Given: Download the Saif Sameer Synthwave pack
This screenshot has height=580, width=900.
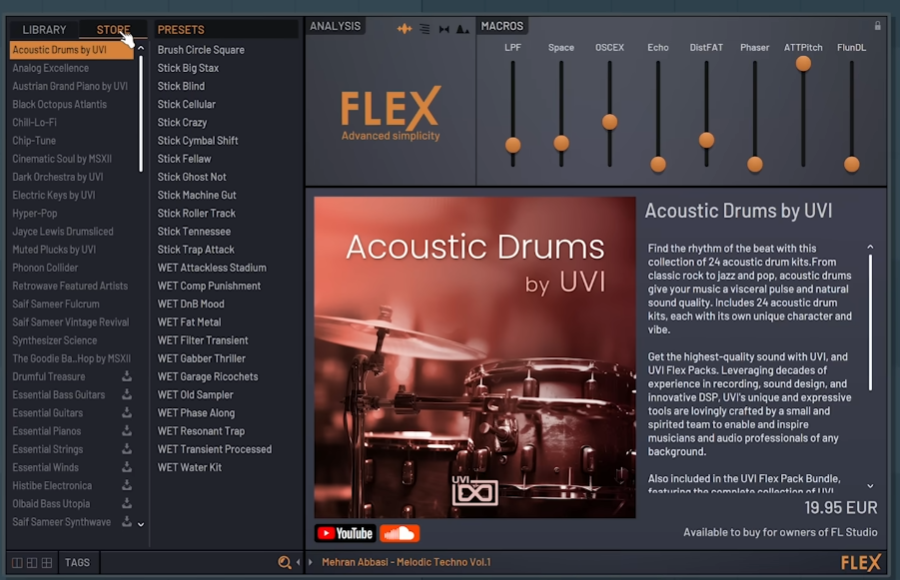Looking at the screenshot, I should pos(127,521).
